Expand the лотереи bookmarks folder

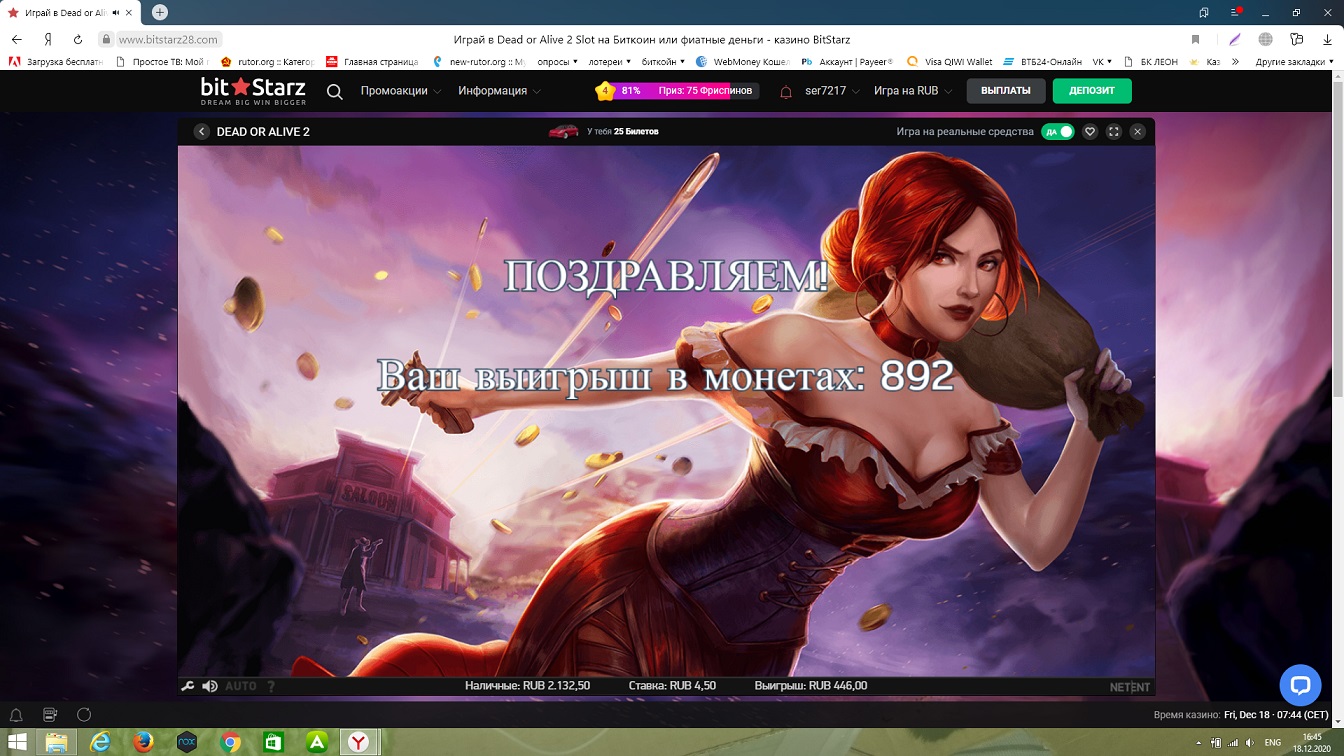610,61
